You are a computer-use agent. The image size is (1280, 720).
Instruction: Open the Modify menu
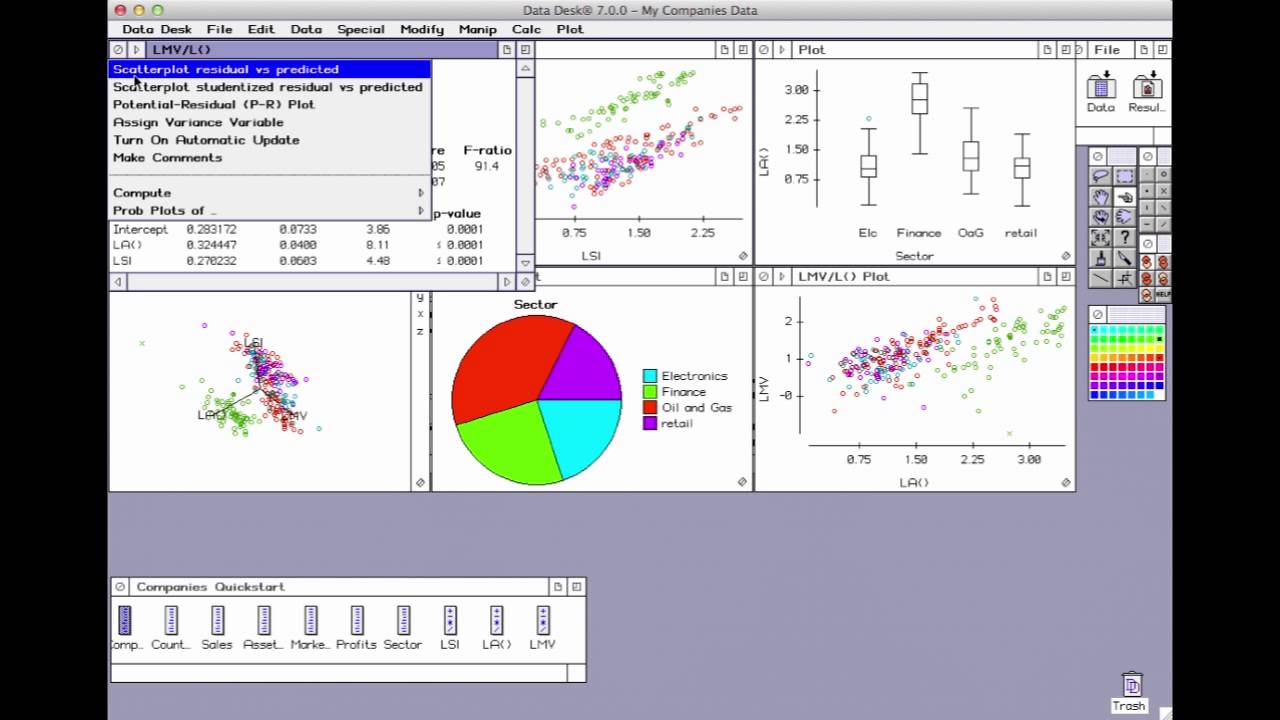[421, 29]
